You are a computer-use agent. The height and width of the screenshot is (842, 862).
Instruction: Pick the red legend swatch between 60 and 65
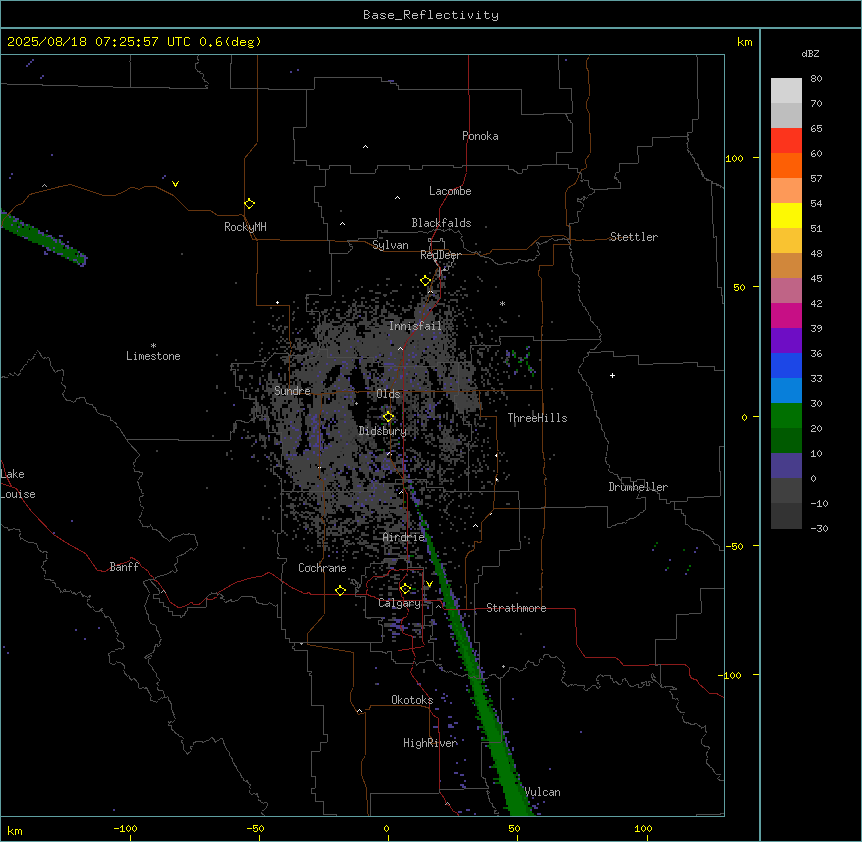point(786,141)
